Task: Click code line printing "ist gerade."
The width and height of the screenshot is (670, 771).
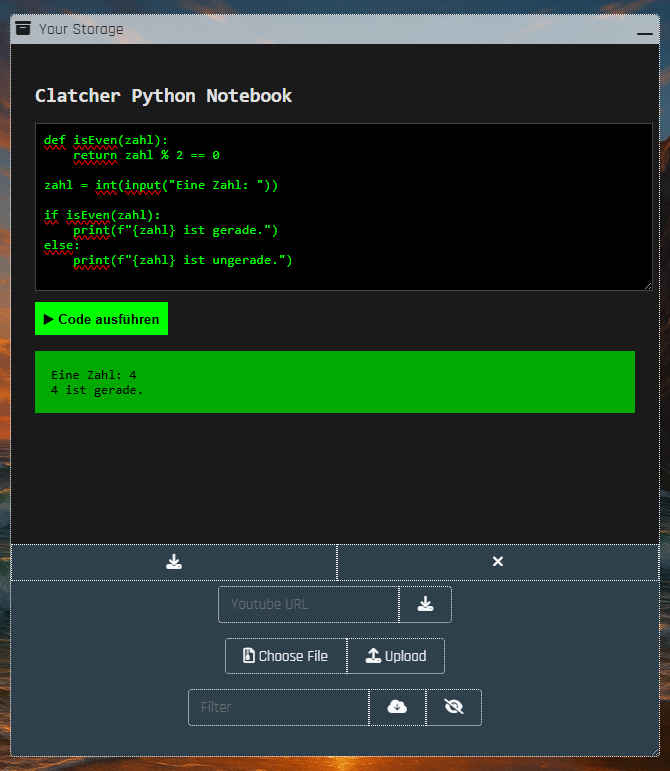Action: [x=175, y=230]
